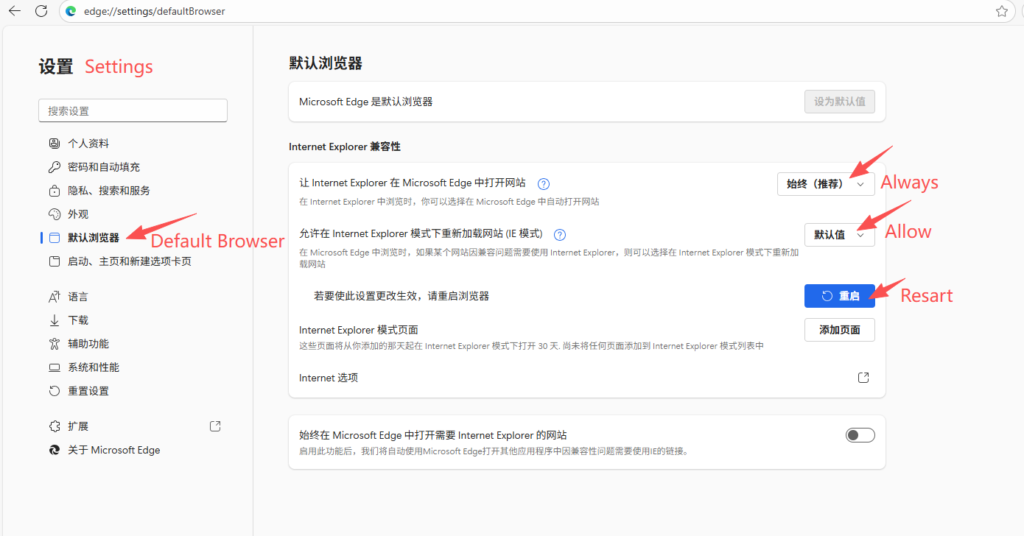
Task: Open the 语言 settings section
Action: pos(78,296)
